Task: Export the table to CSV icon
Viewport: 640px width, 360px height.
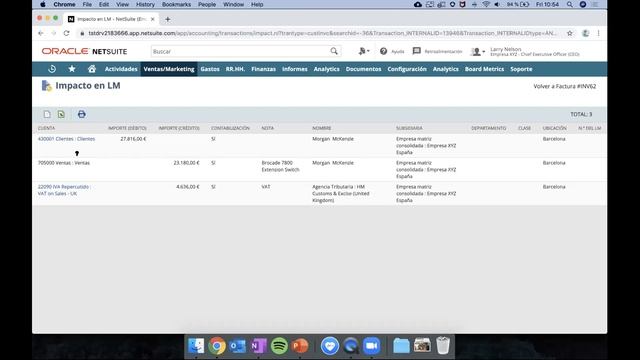Action: tap(47, 114)
